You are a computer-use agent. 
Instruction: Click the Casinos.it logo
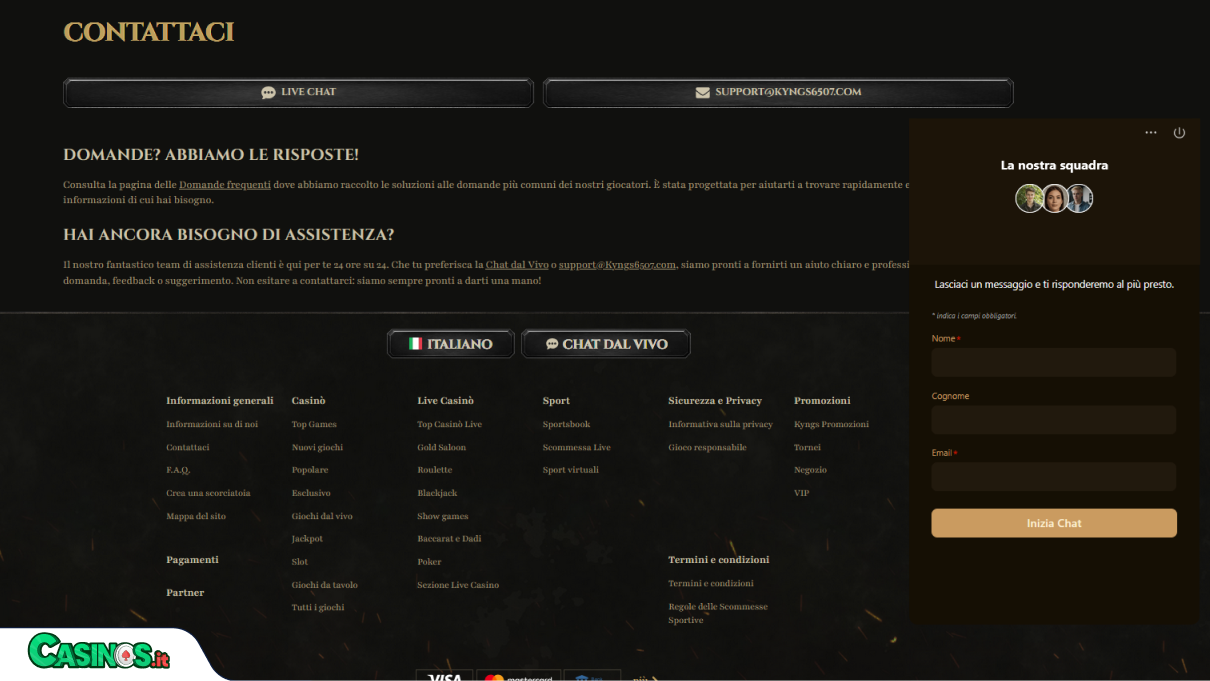point(99,654)
